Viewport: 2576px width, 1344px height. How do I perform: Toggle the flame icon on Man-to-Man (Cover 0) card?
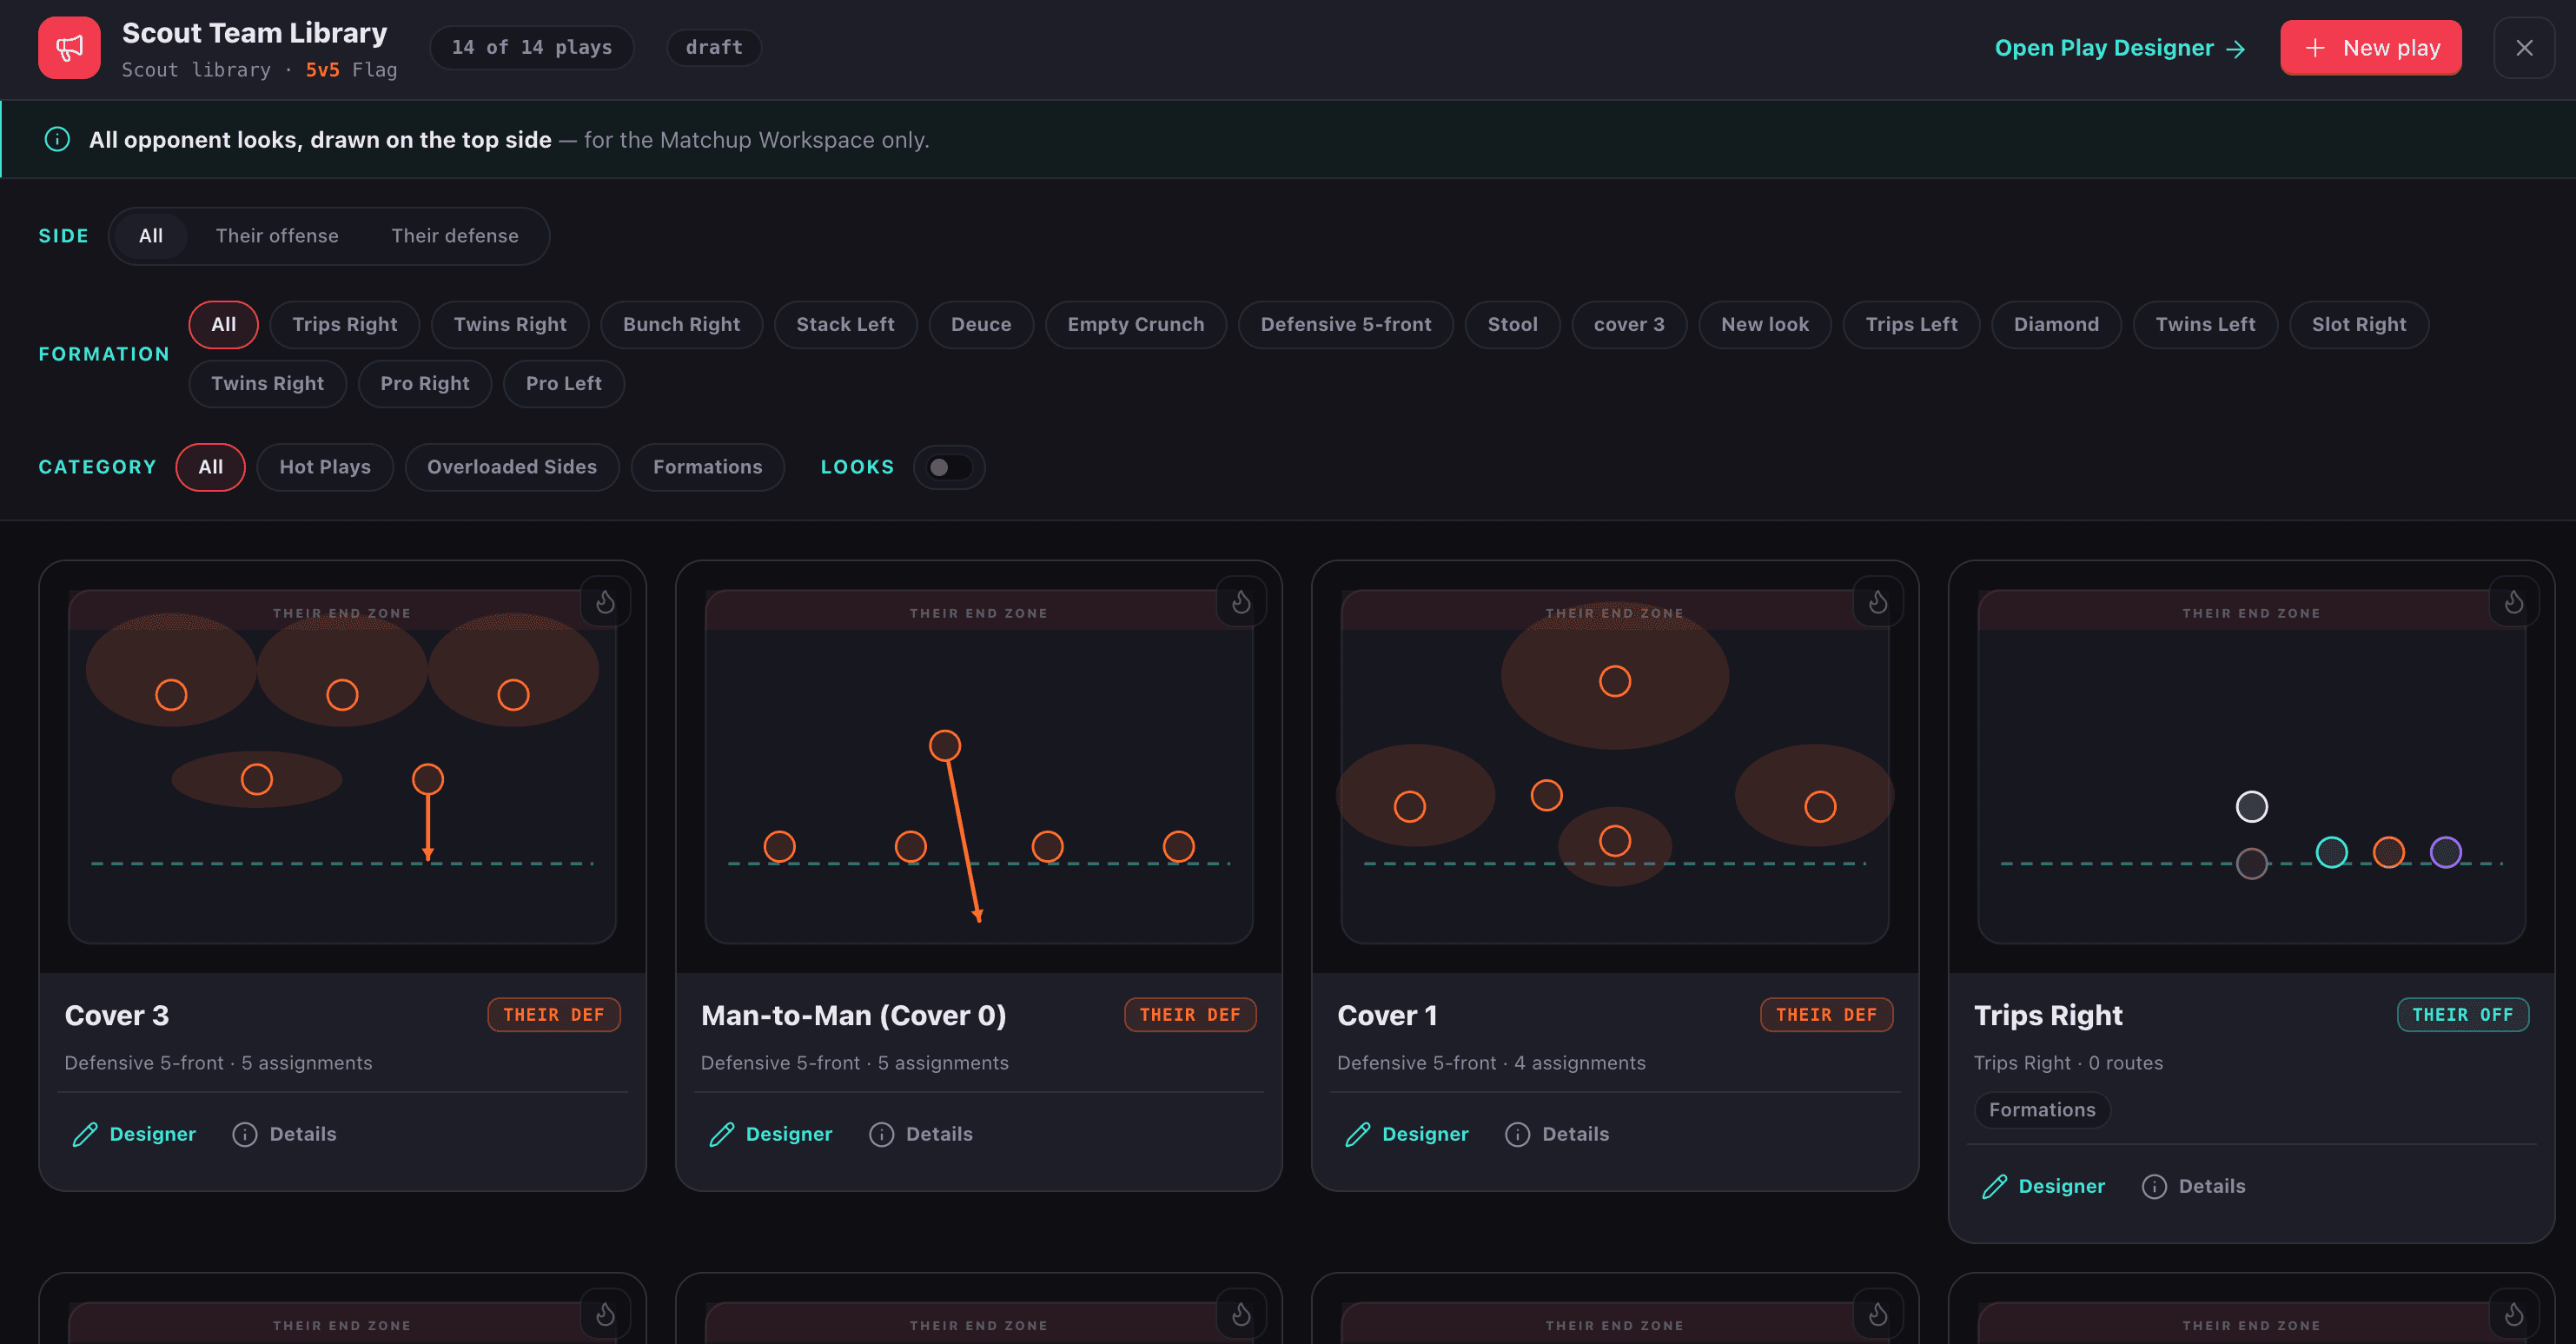(x=1241, y=602)
